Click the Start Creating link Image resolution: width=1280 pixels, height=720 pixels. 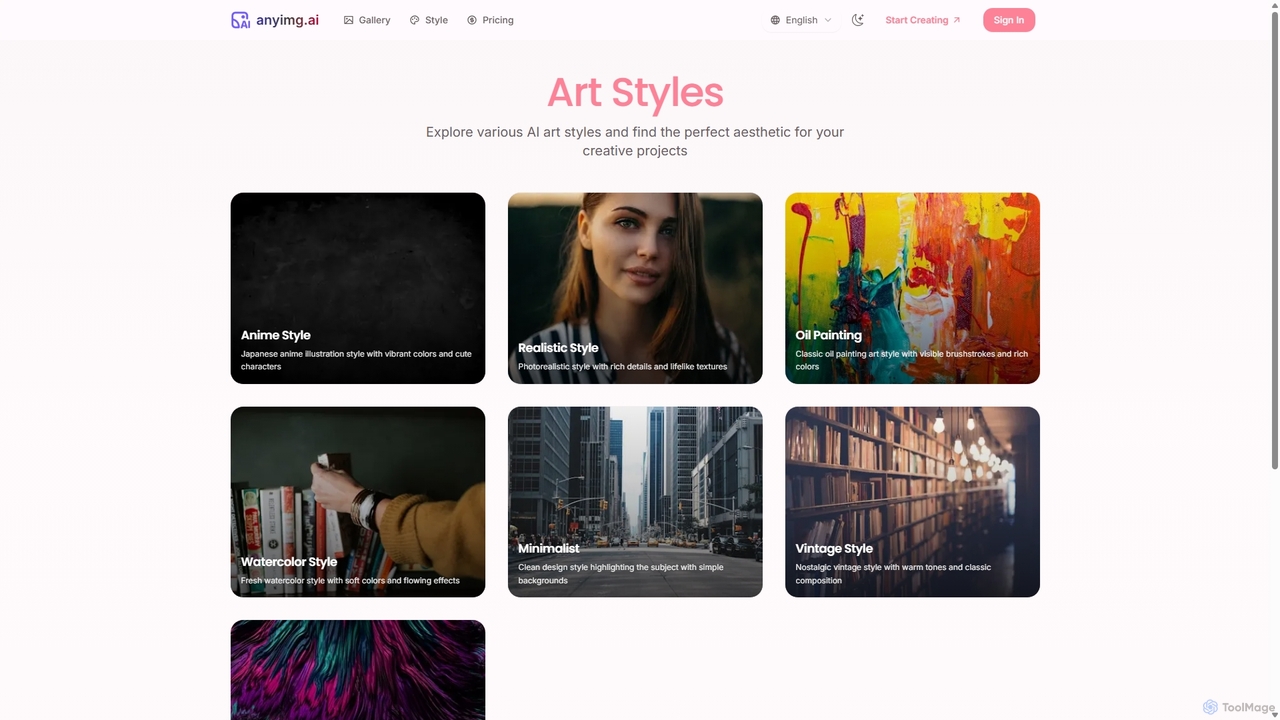tap(922, 20)
